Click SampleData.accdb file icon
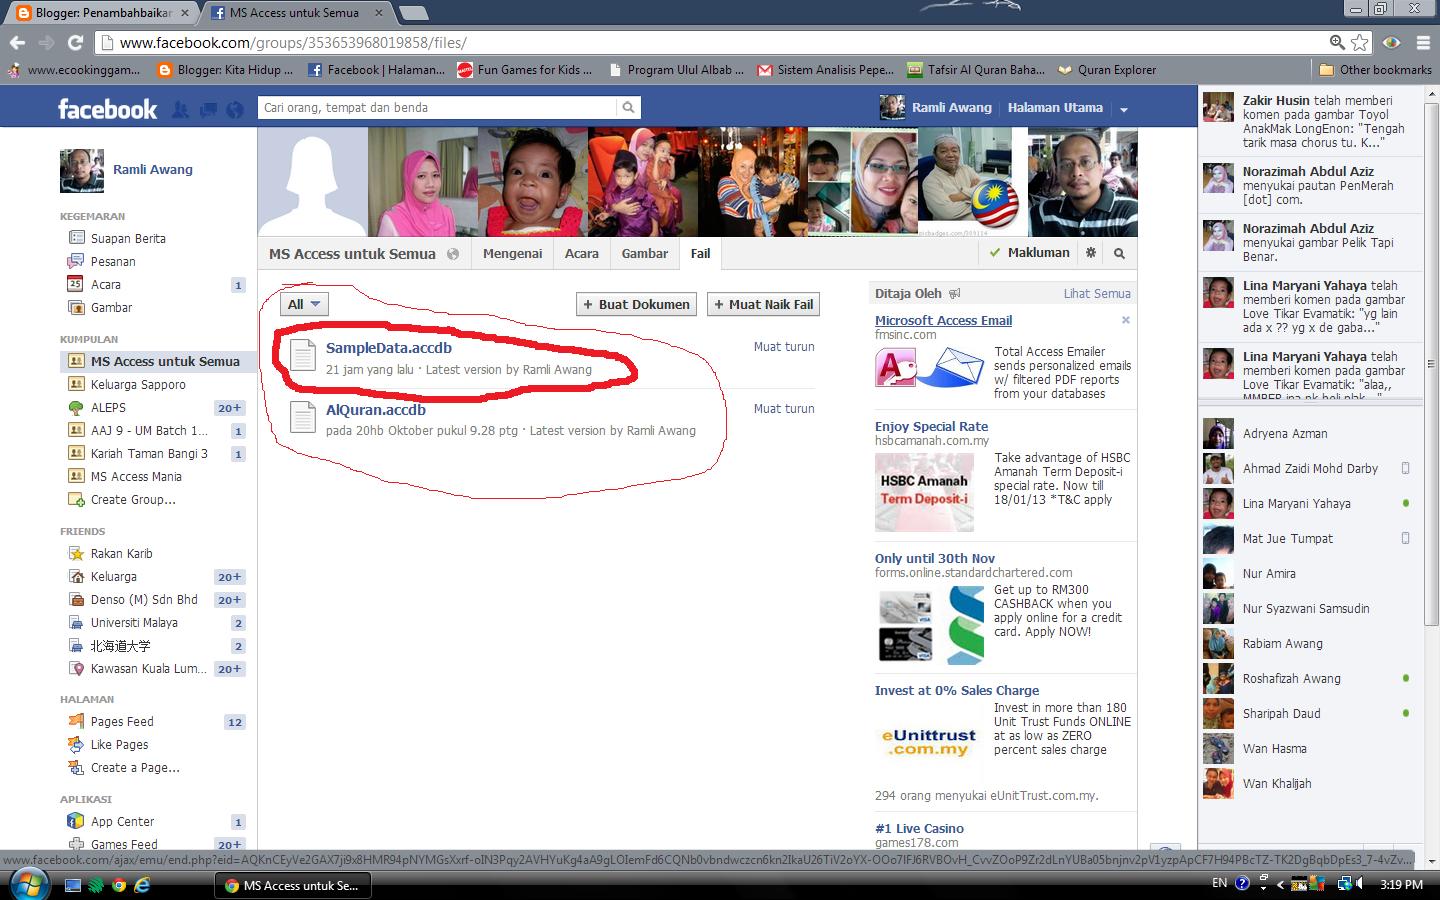 pos(302,356)
